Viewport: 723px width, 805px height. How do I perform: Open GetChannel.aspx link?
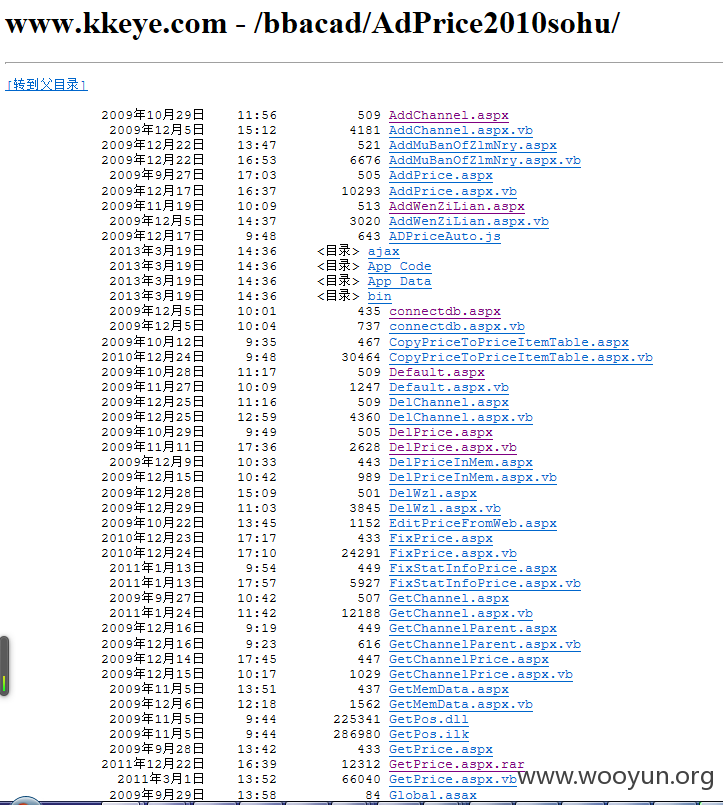(x=449, y=598)
